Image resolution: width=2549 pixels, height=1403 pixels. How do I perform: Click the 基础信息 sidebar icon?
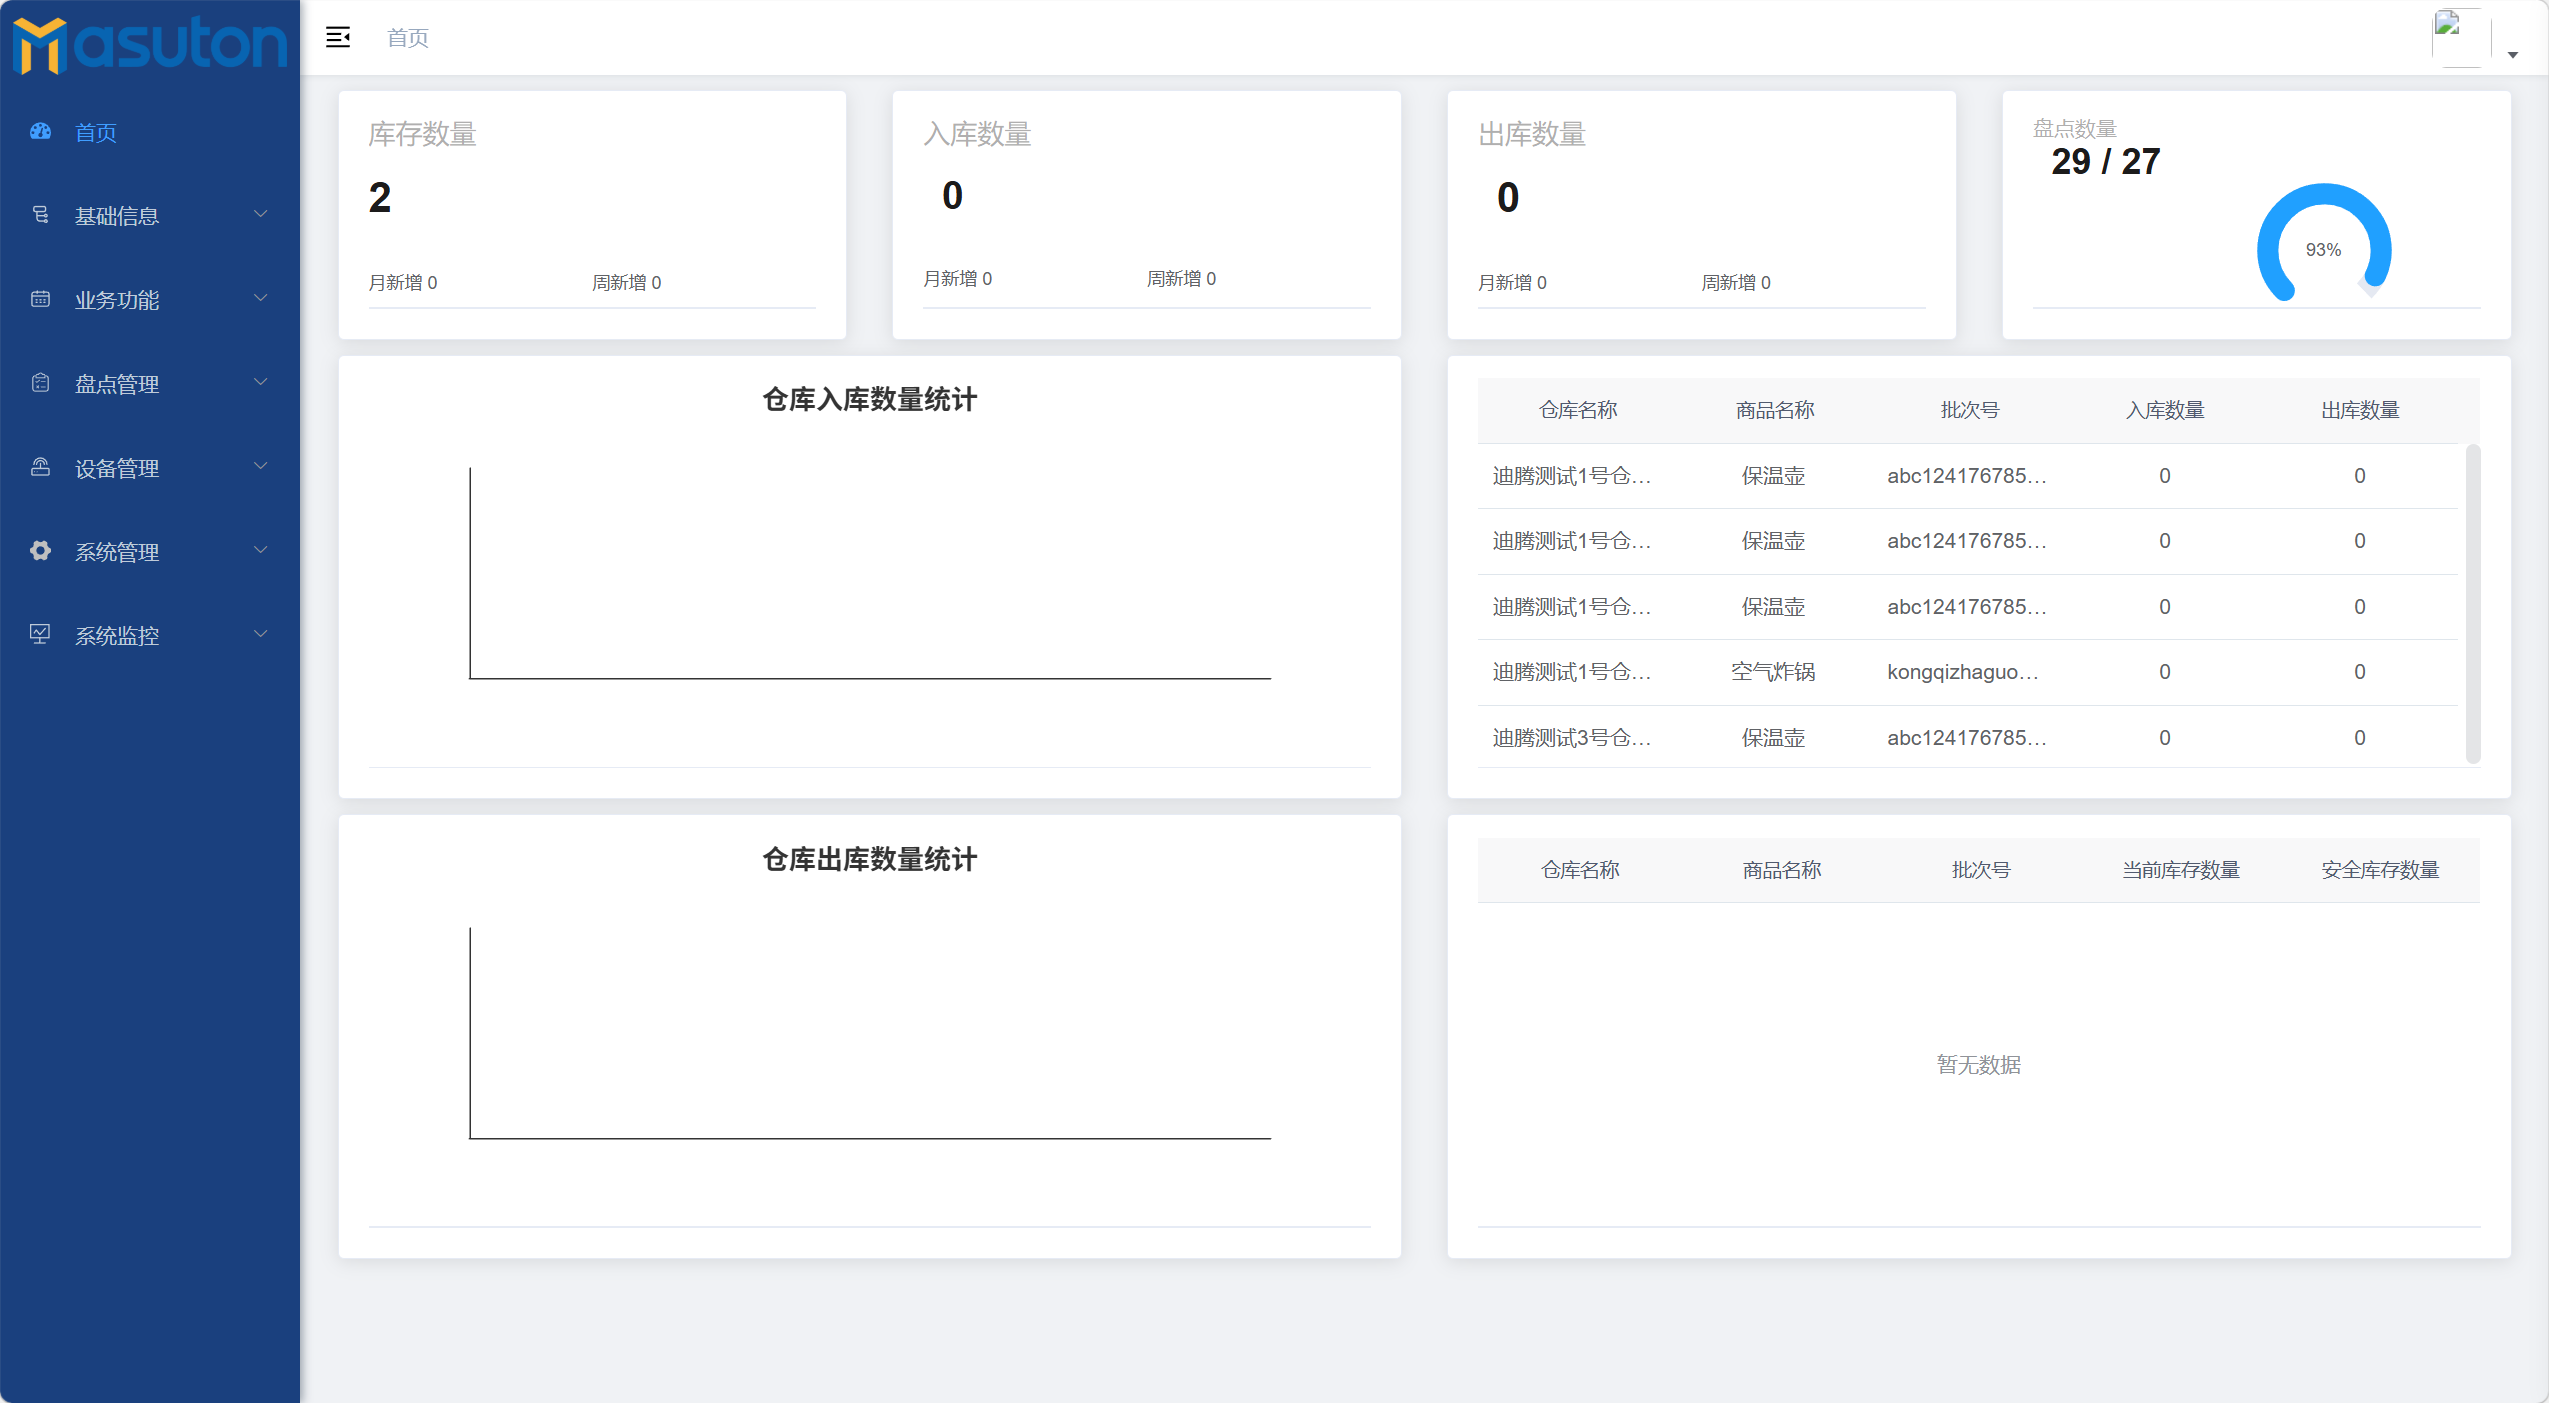click(40, 214)
